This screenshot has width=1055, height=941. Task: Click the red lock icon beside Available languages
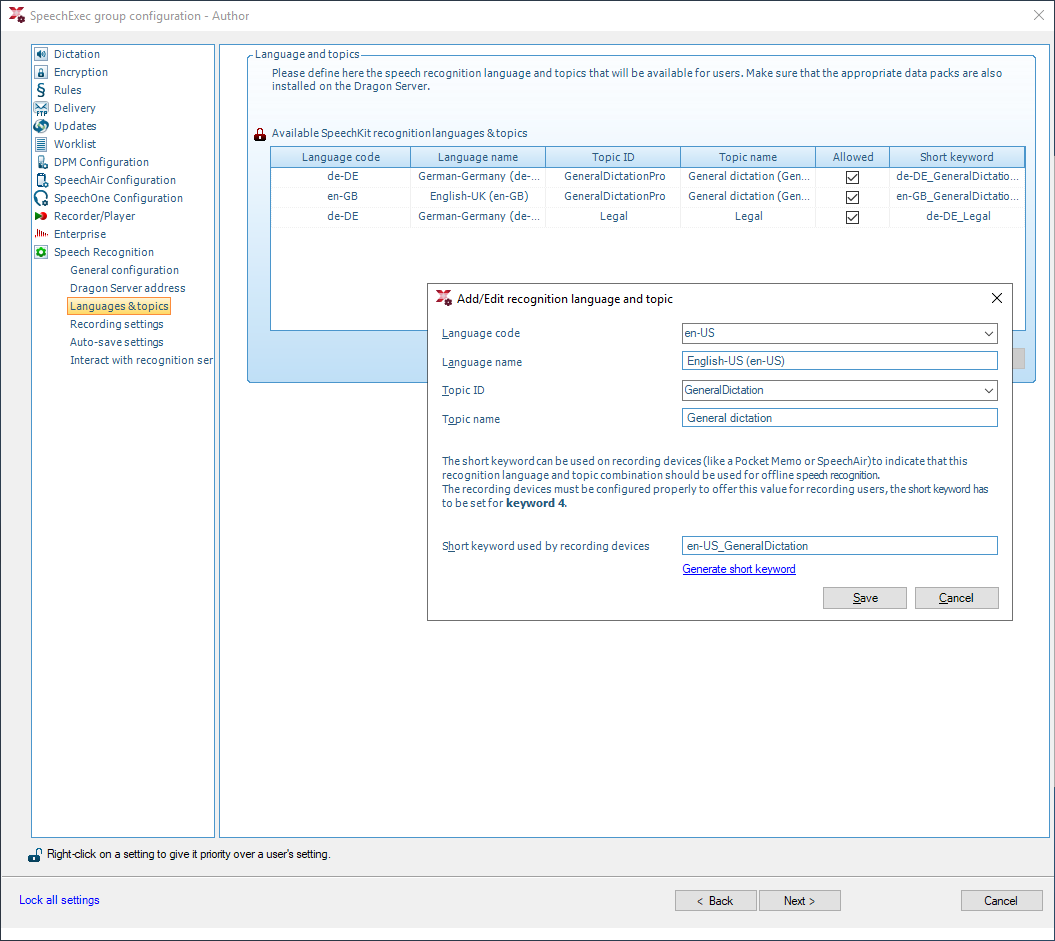(260, 134)
